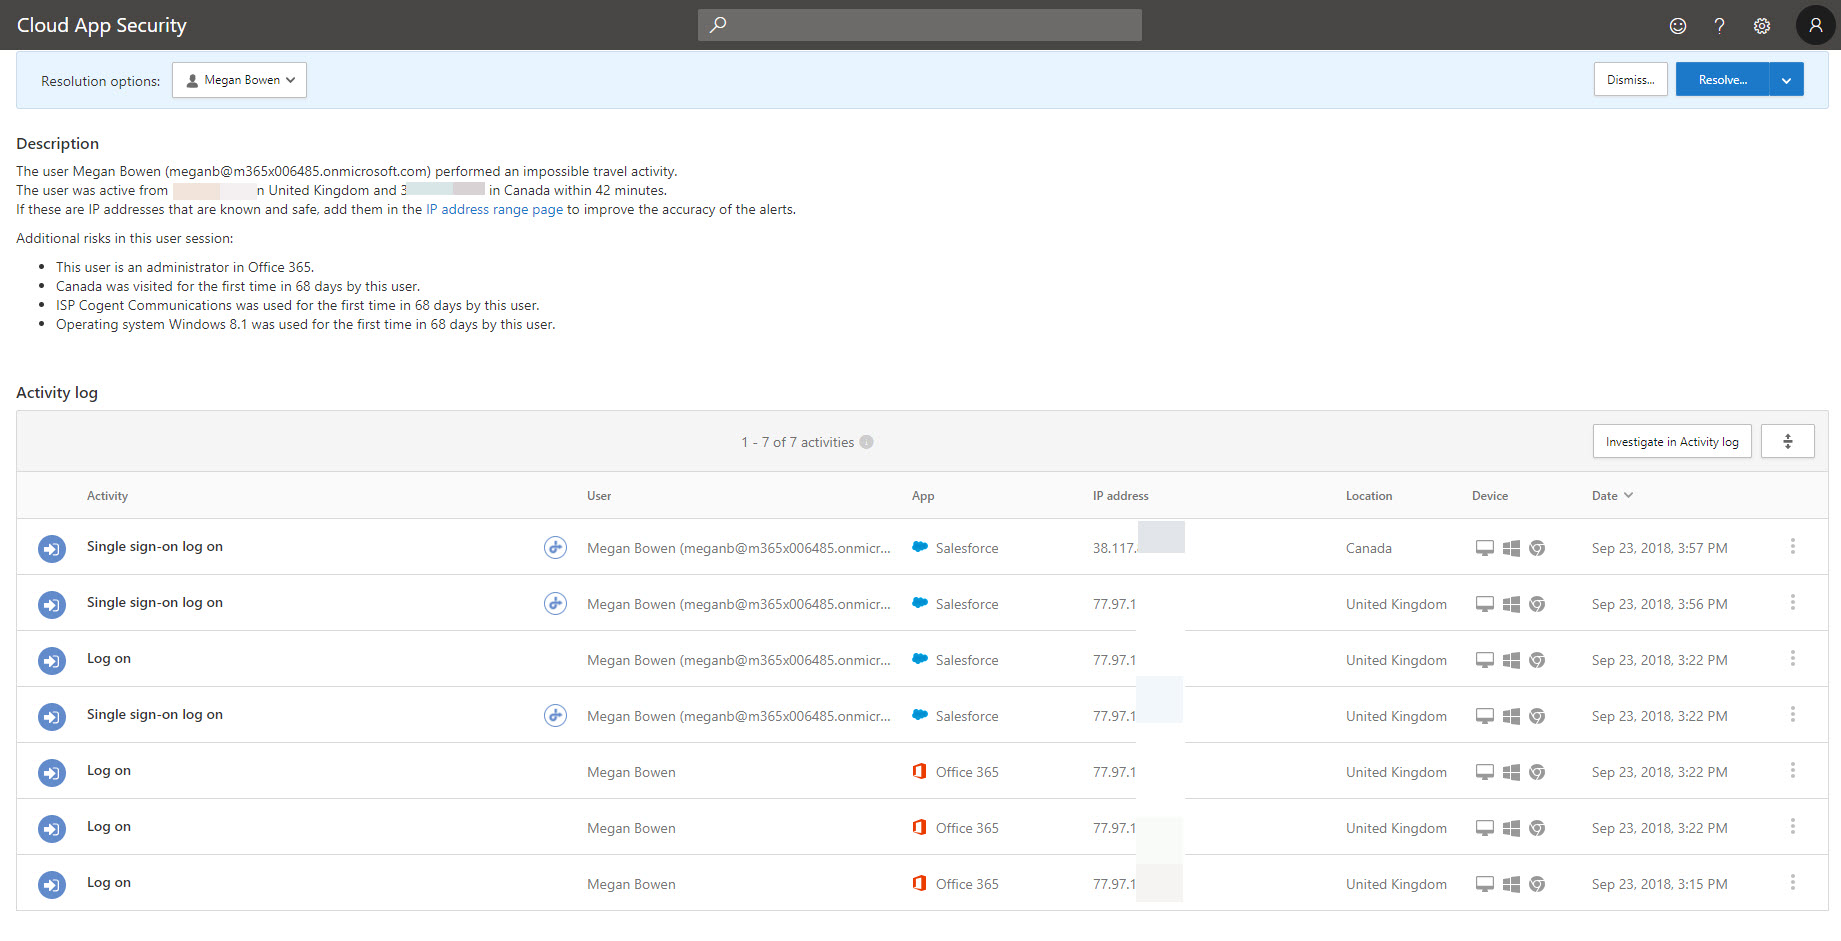Click the desktop device icon at 3:57 PM row
This screenshot has width=1841, height=941.
click(x=1485, y=548)
